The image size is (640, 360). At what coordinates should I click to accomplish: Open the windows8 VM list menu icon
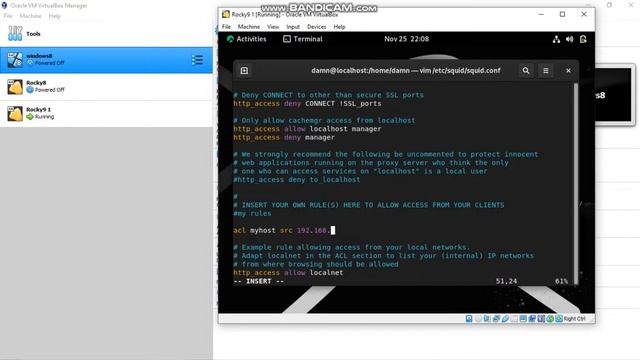pos(197,60)
